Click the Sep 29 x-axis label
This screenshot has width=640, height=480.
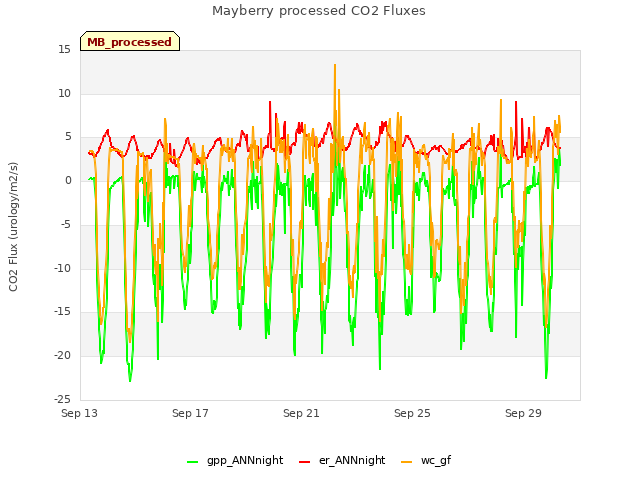tap(523, 413)
